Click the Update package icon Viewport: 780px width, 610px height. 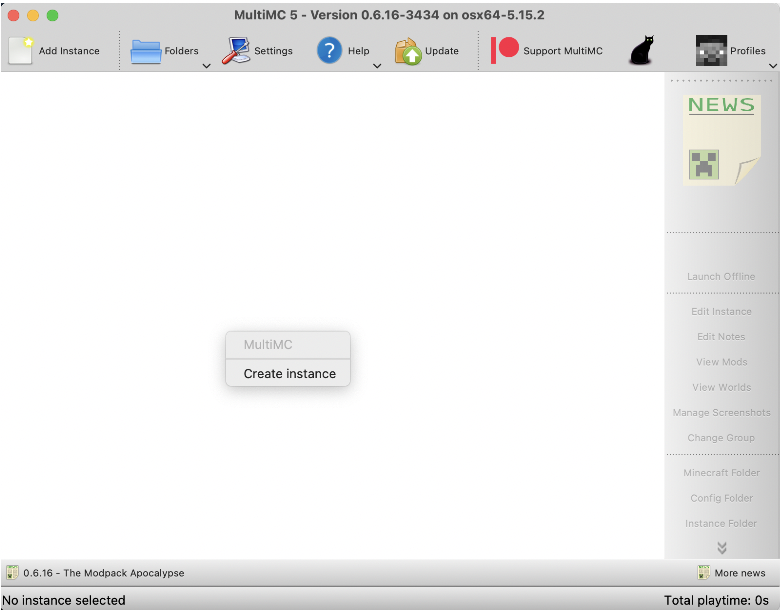click(408, 51)
